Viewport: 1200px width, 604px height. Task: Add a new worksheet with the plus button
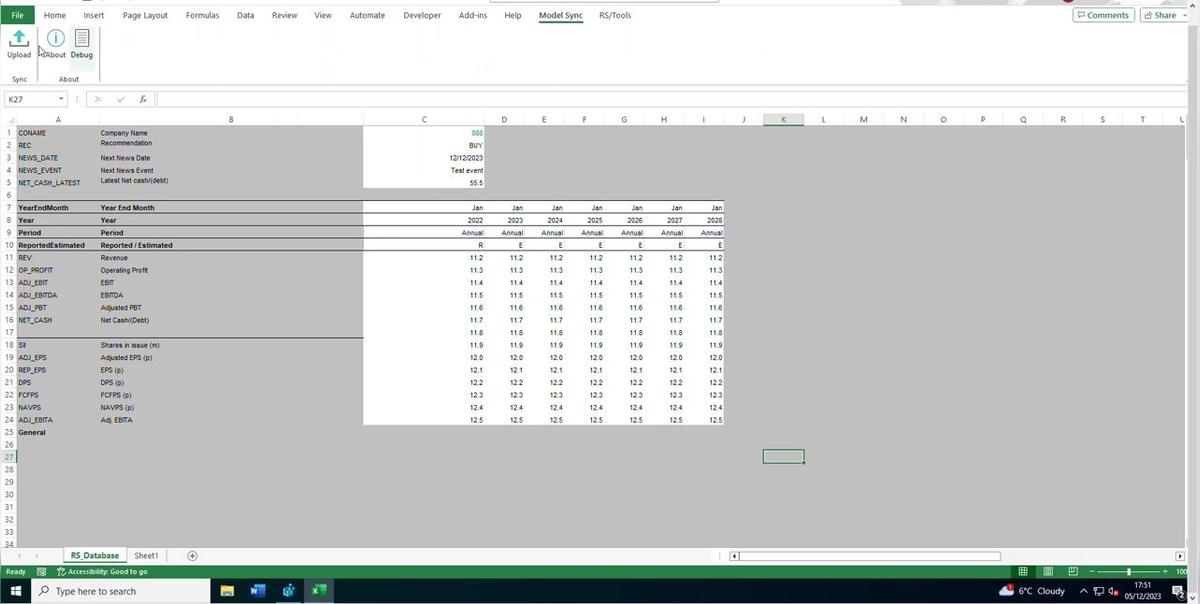tap(191, 555)
